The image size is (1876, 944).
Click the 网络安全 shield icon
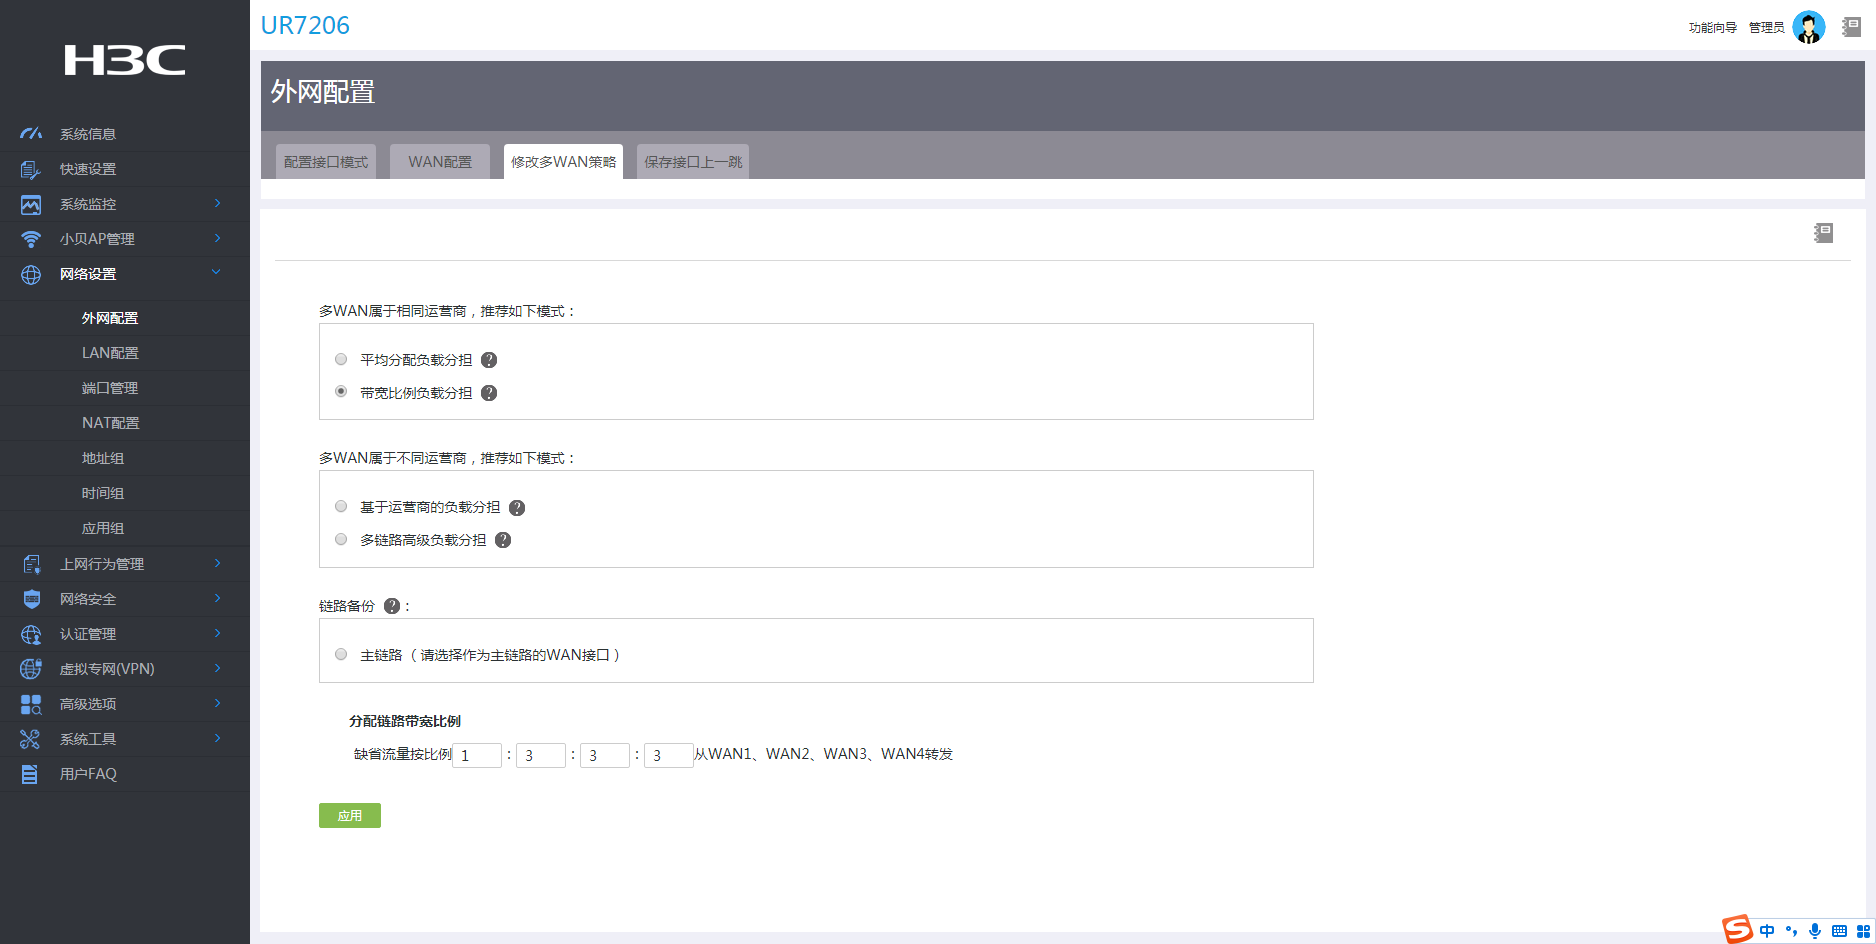pyautogui.click(x=31, y=599)
